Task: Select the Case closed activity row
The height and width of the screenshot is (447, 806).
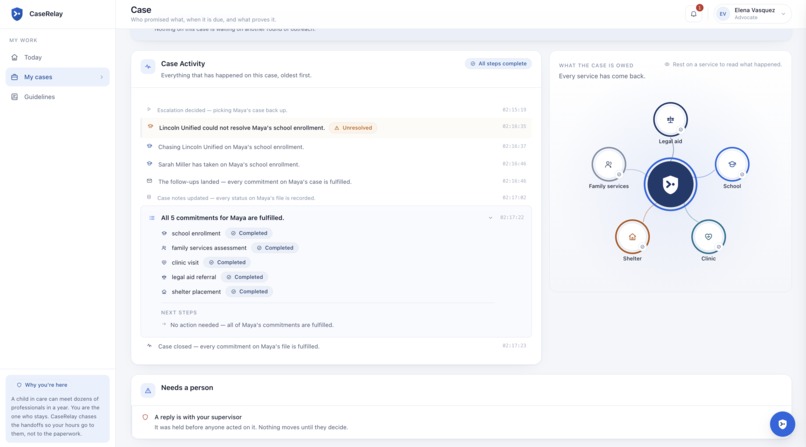Action: [336, 346]
